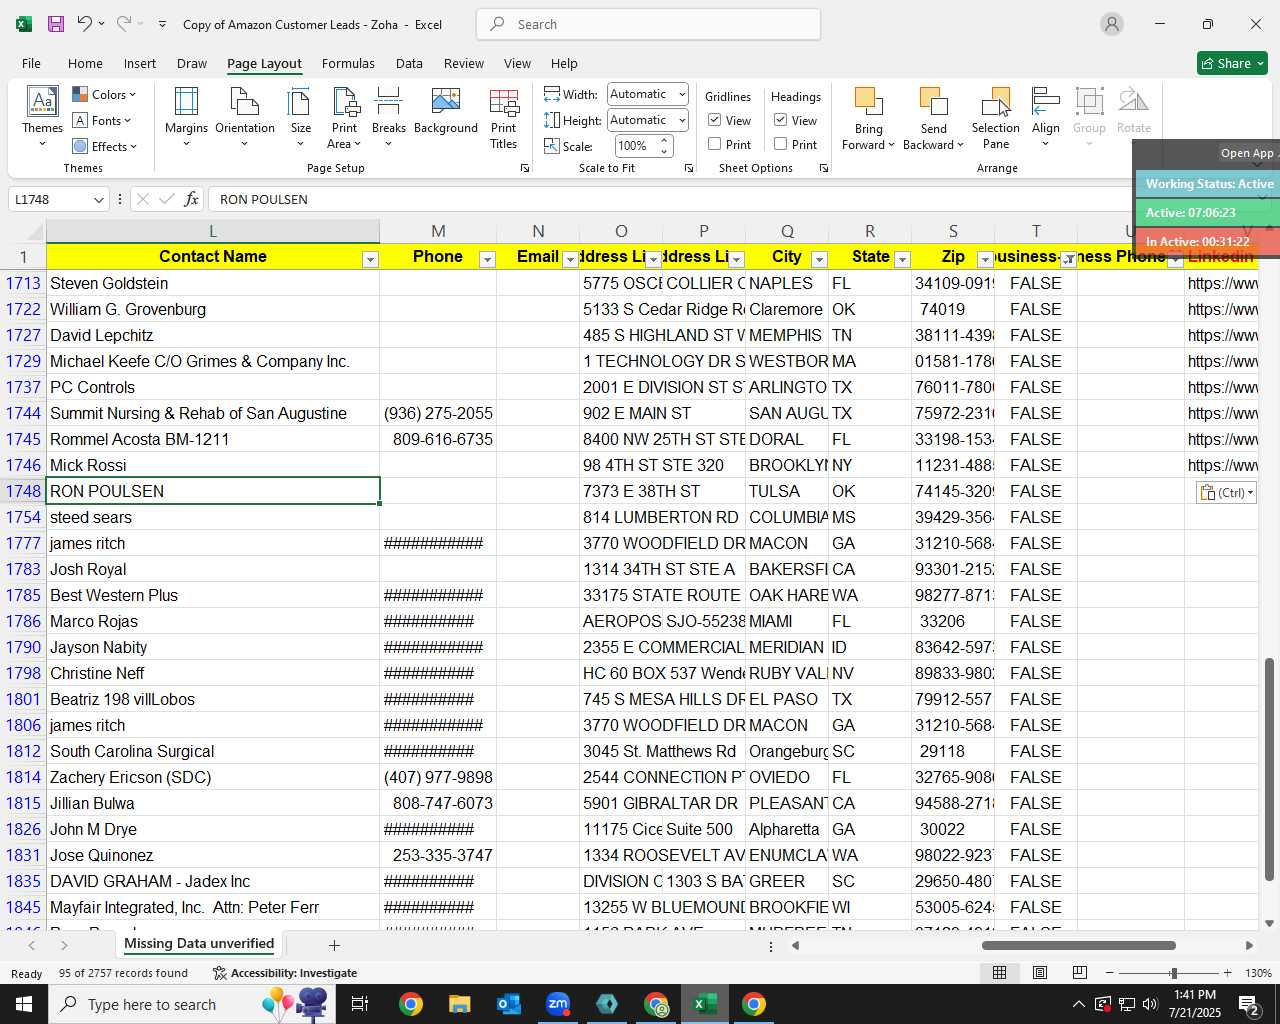The height and width of the screenshot is (1024, 1280).
Task: Open the Selection Pane
Action: click(x=996, y=116)
